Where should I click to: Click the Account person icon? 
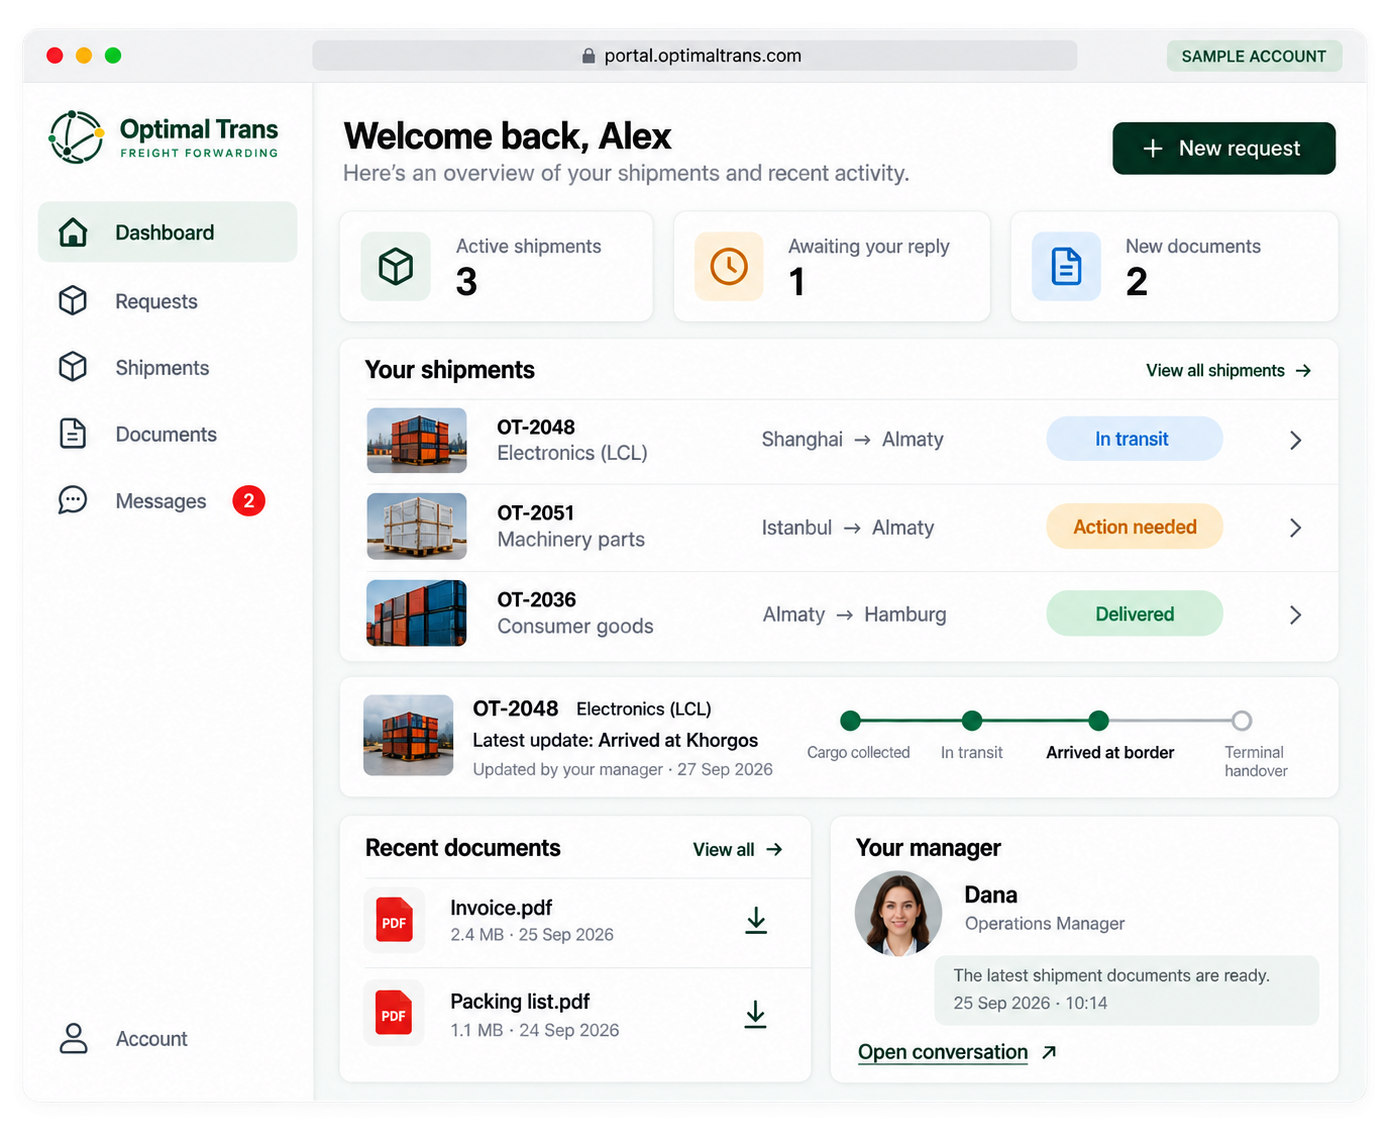[x=73, y=1038]
